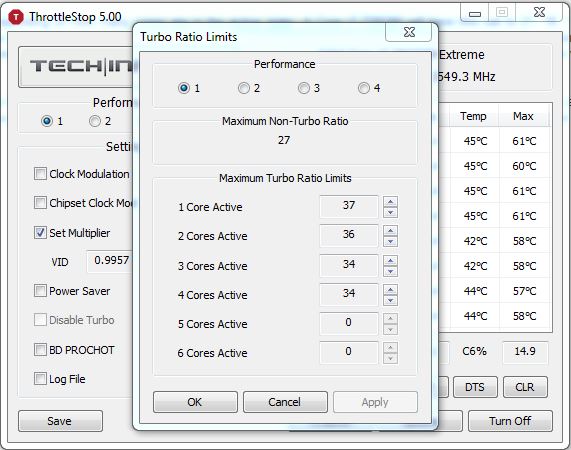Select main window Performance profile 2

tap(95, 121)
